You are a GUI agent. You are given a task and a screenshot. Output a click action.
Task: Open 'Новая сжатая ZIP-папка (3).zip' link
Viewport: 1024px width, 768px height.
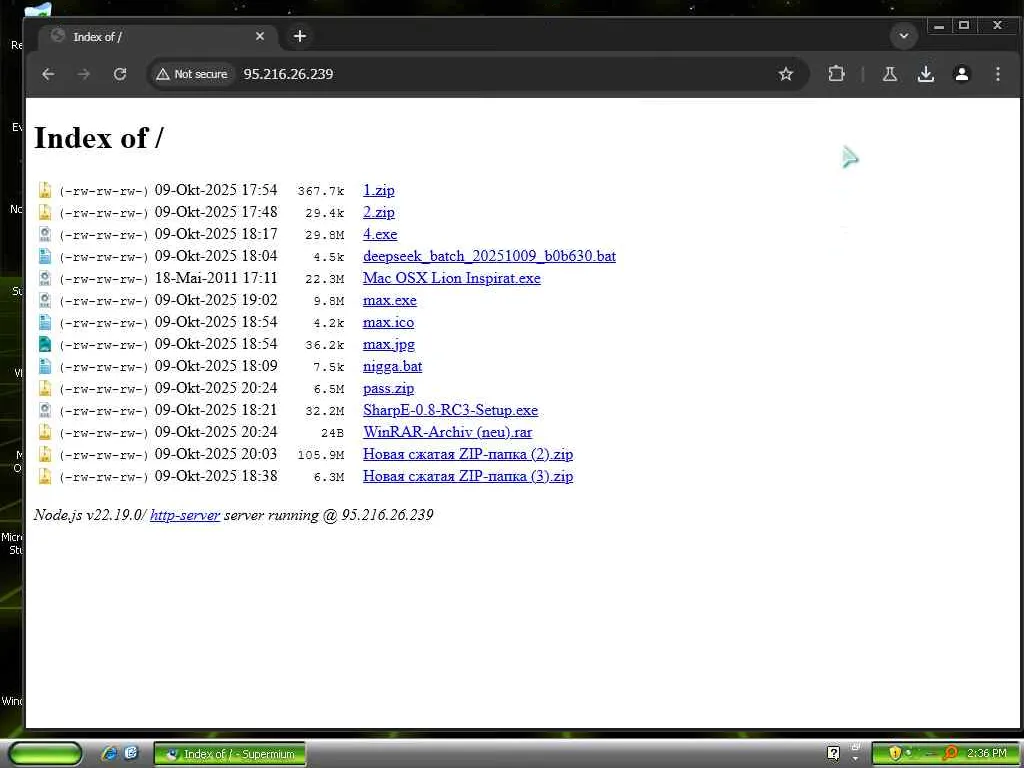[468, 476]
